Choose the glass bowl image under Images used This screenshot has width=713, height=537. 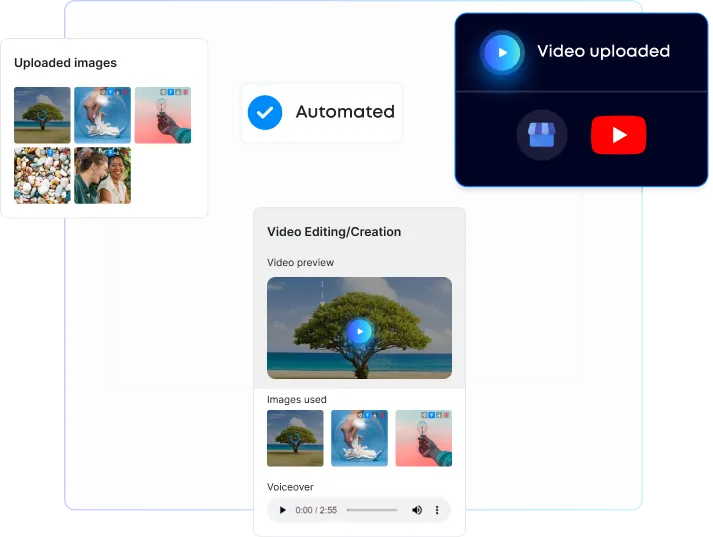(x=359, y=438)
